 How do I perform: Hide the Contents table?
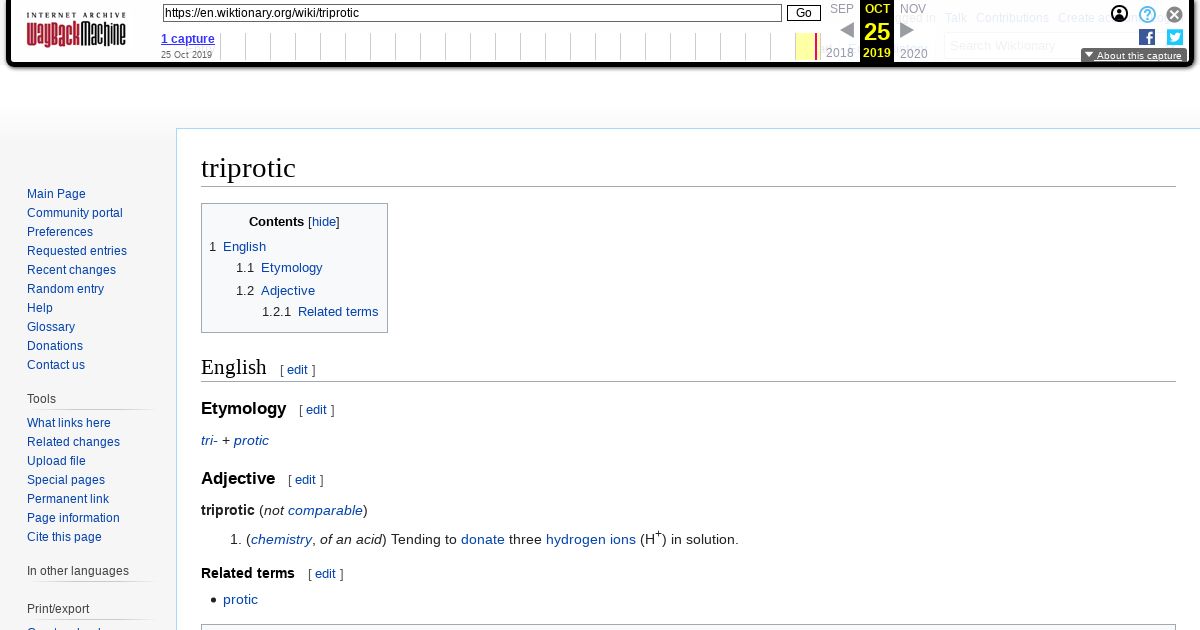point(324,222)
